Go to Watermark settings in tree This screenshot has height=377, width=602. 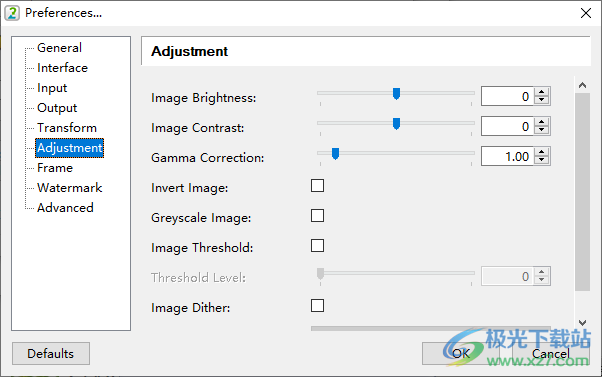(x=69, y=187)
